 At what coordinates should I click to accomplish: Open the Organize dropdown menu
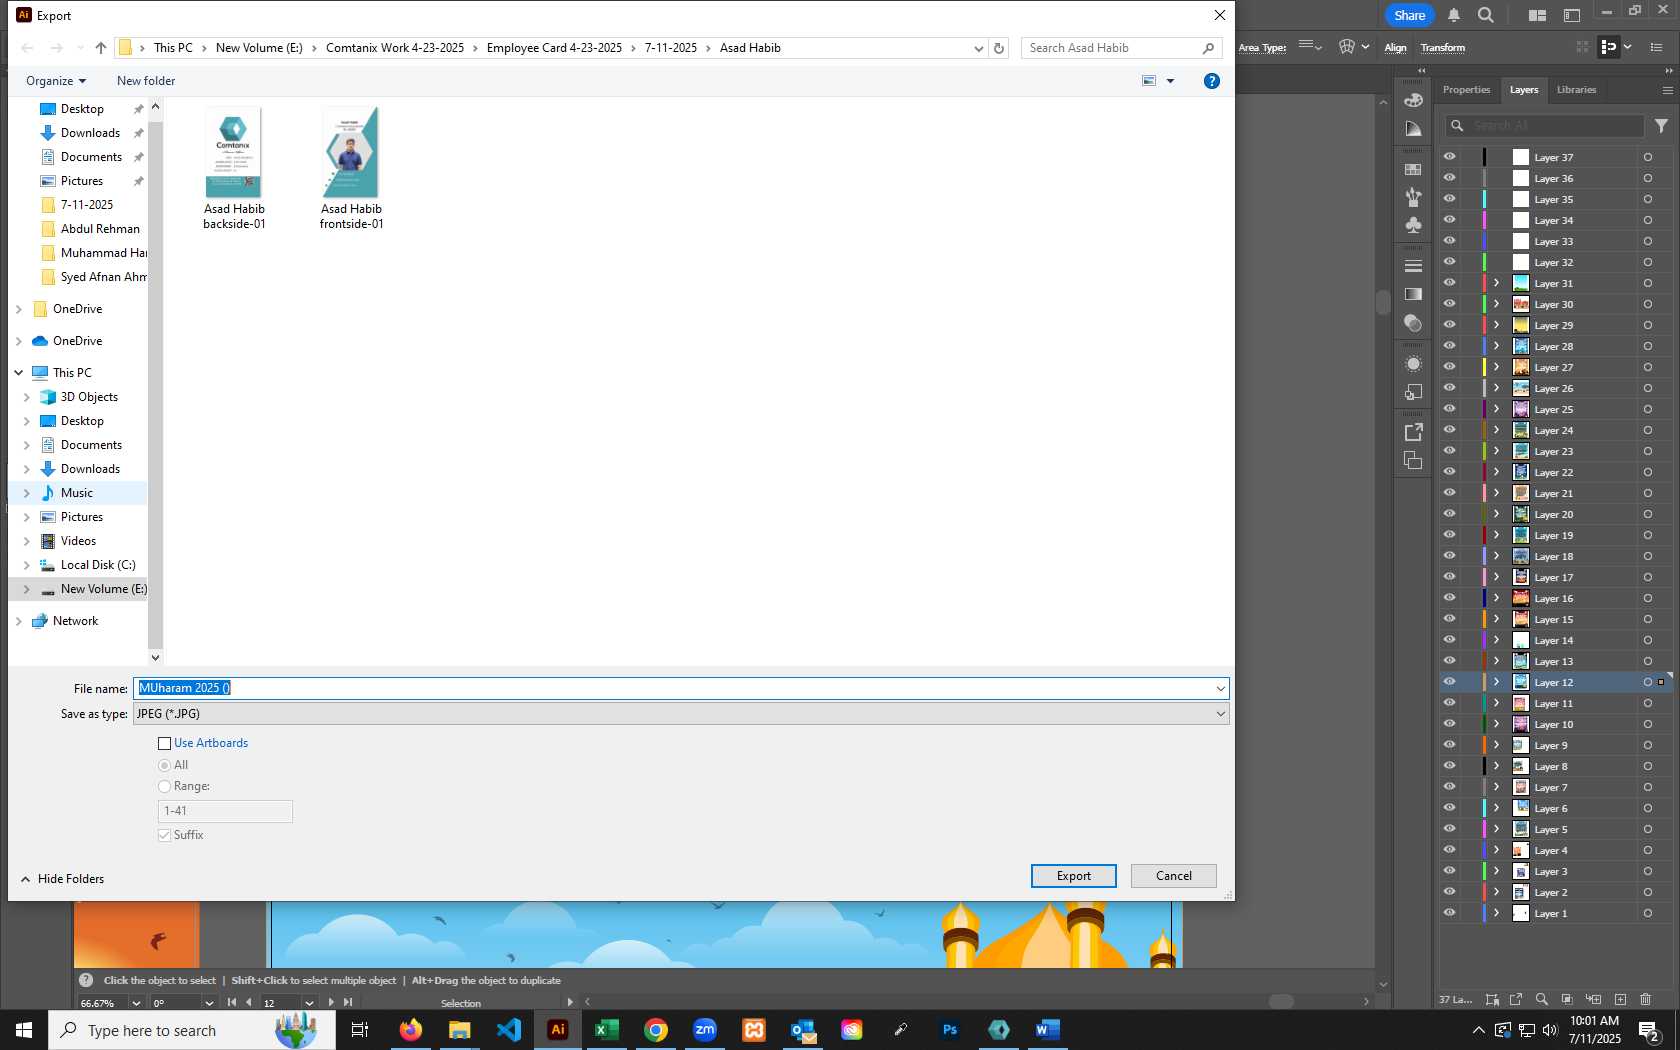(x=56, y=81)
